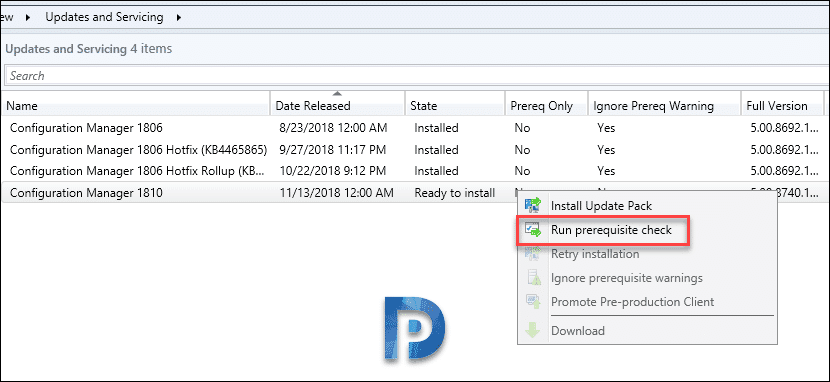Click Installed state for Configuration Manager 1806
The image size is (830, 382).
point(436,128)
